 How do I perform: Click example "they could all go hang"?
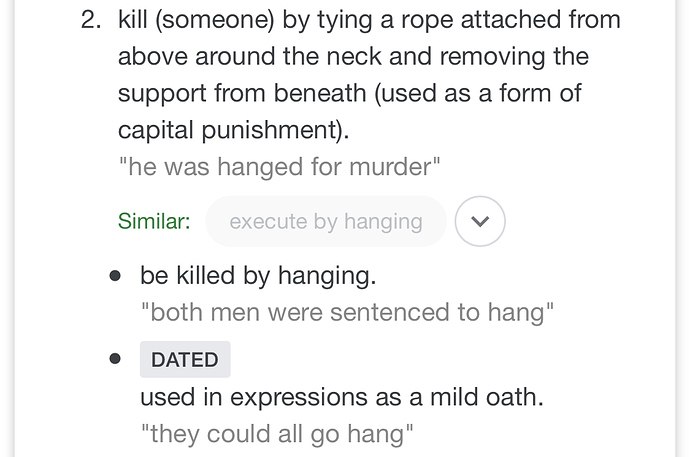(x=277, y=433)
